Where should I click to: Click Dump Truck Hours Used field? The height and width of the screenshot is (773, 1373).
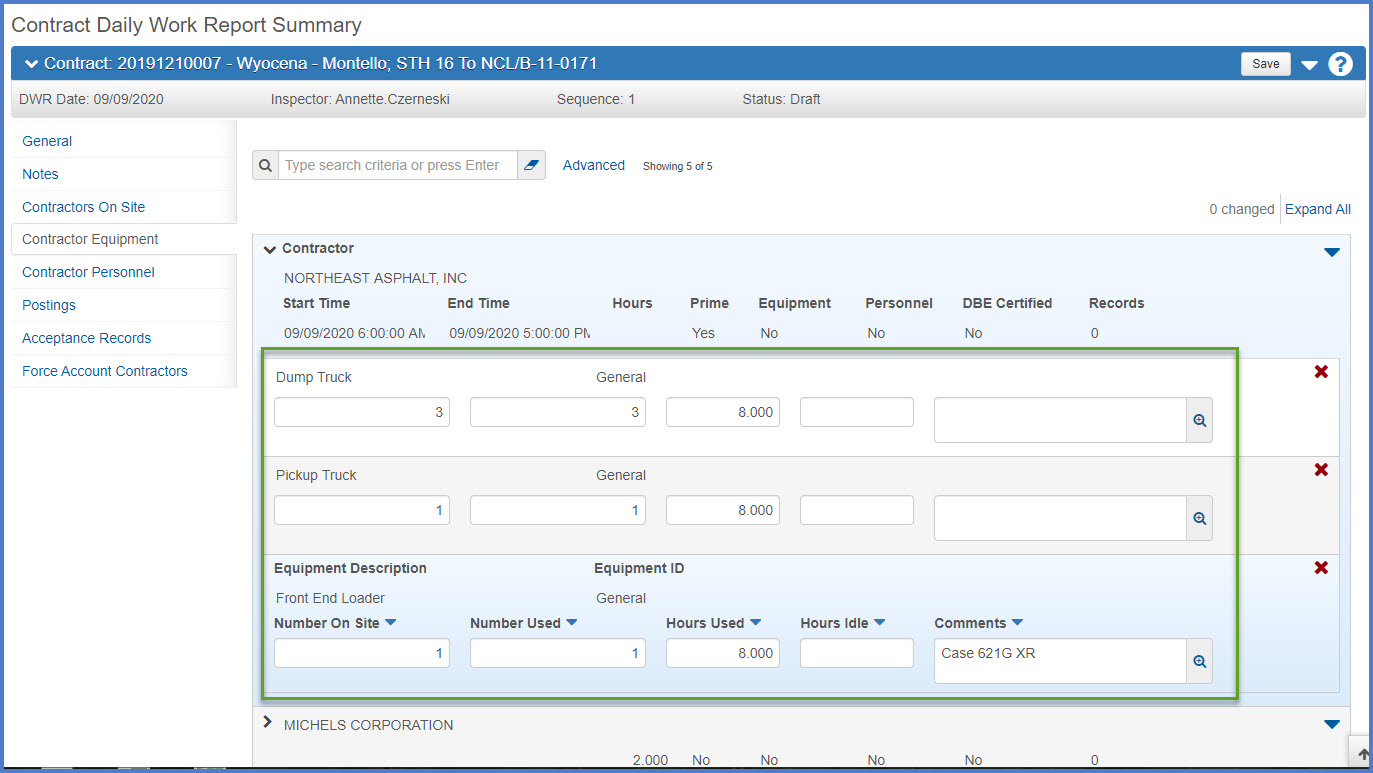tap(723, 412)
